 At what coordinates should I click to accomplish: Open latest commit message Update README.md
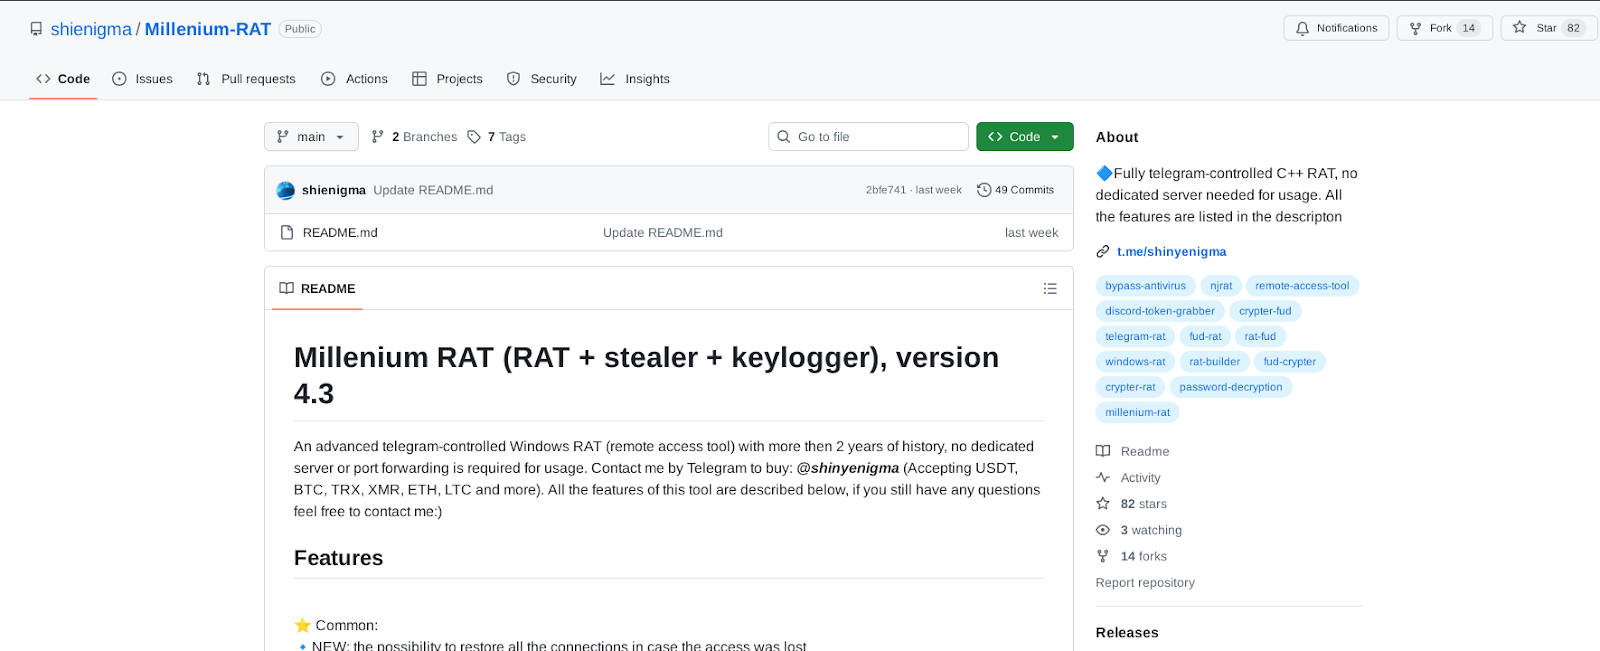pyautogui.click(x=433, y=190)
